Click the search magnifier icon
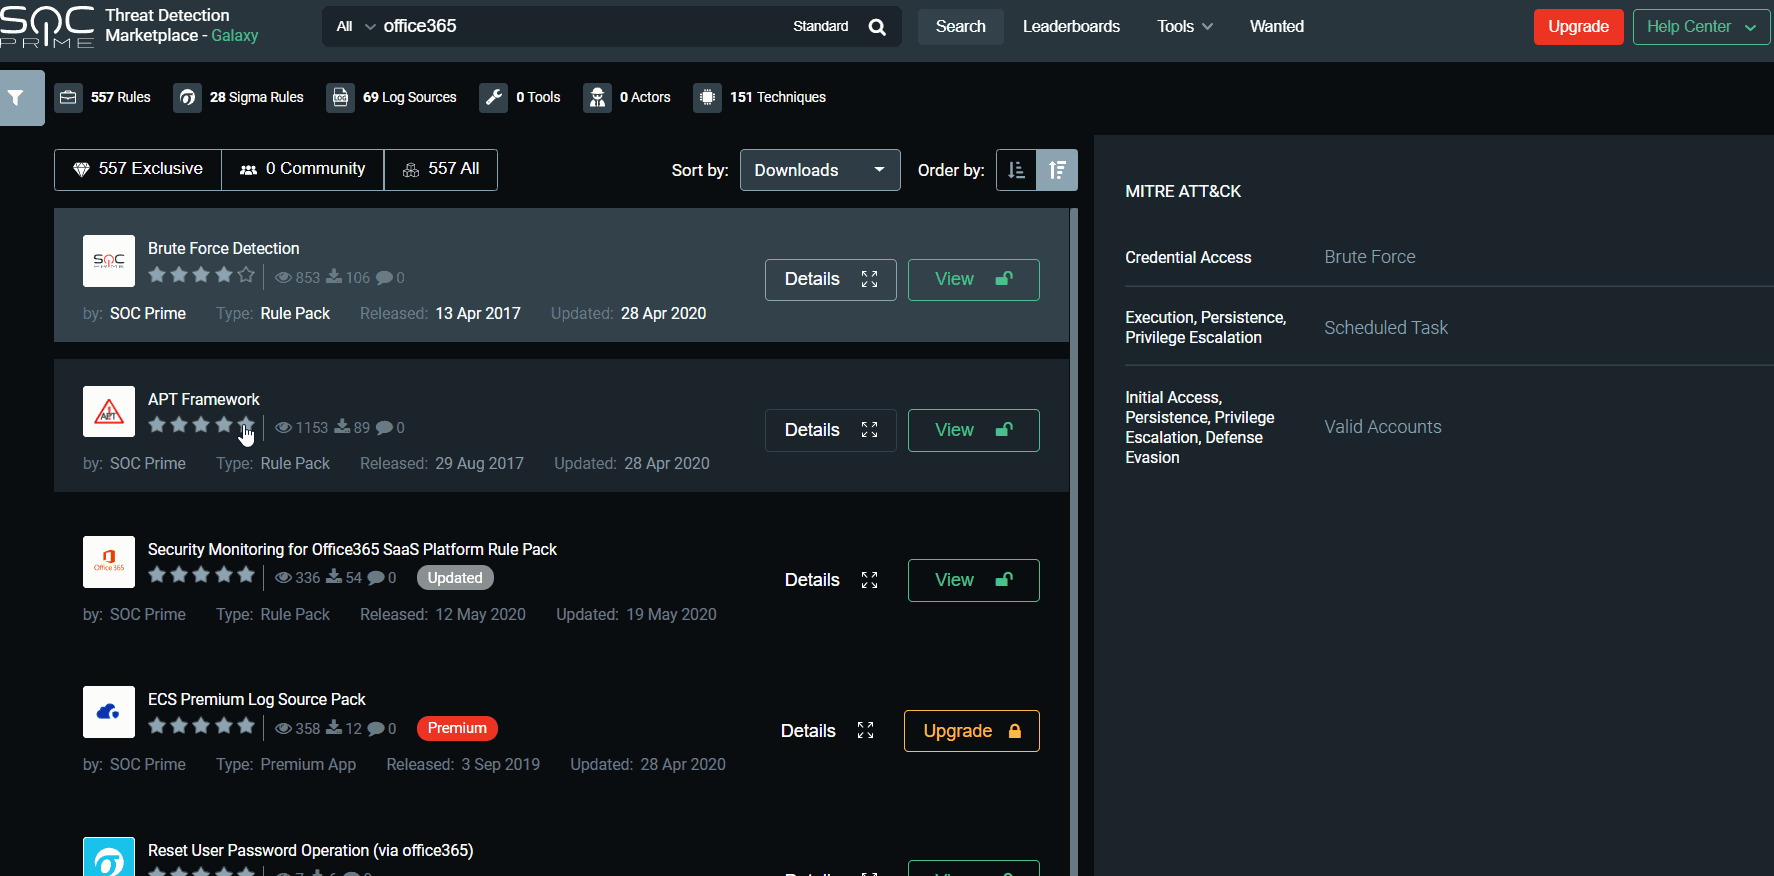The width and height of the screenshot is (1774, 876). [x=877, y=27]
